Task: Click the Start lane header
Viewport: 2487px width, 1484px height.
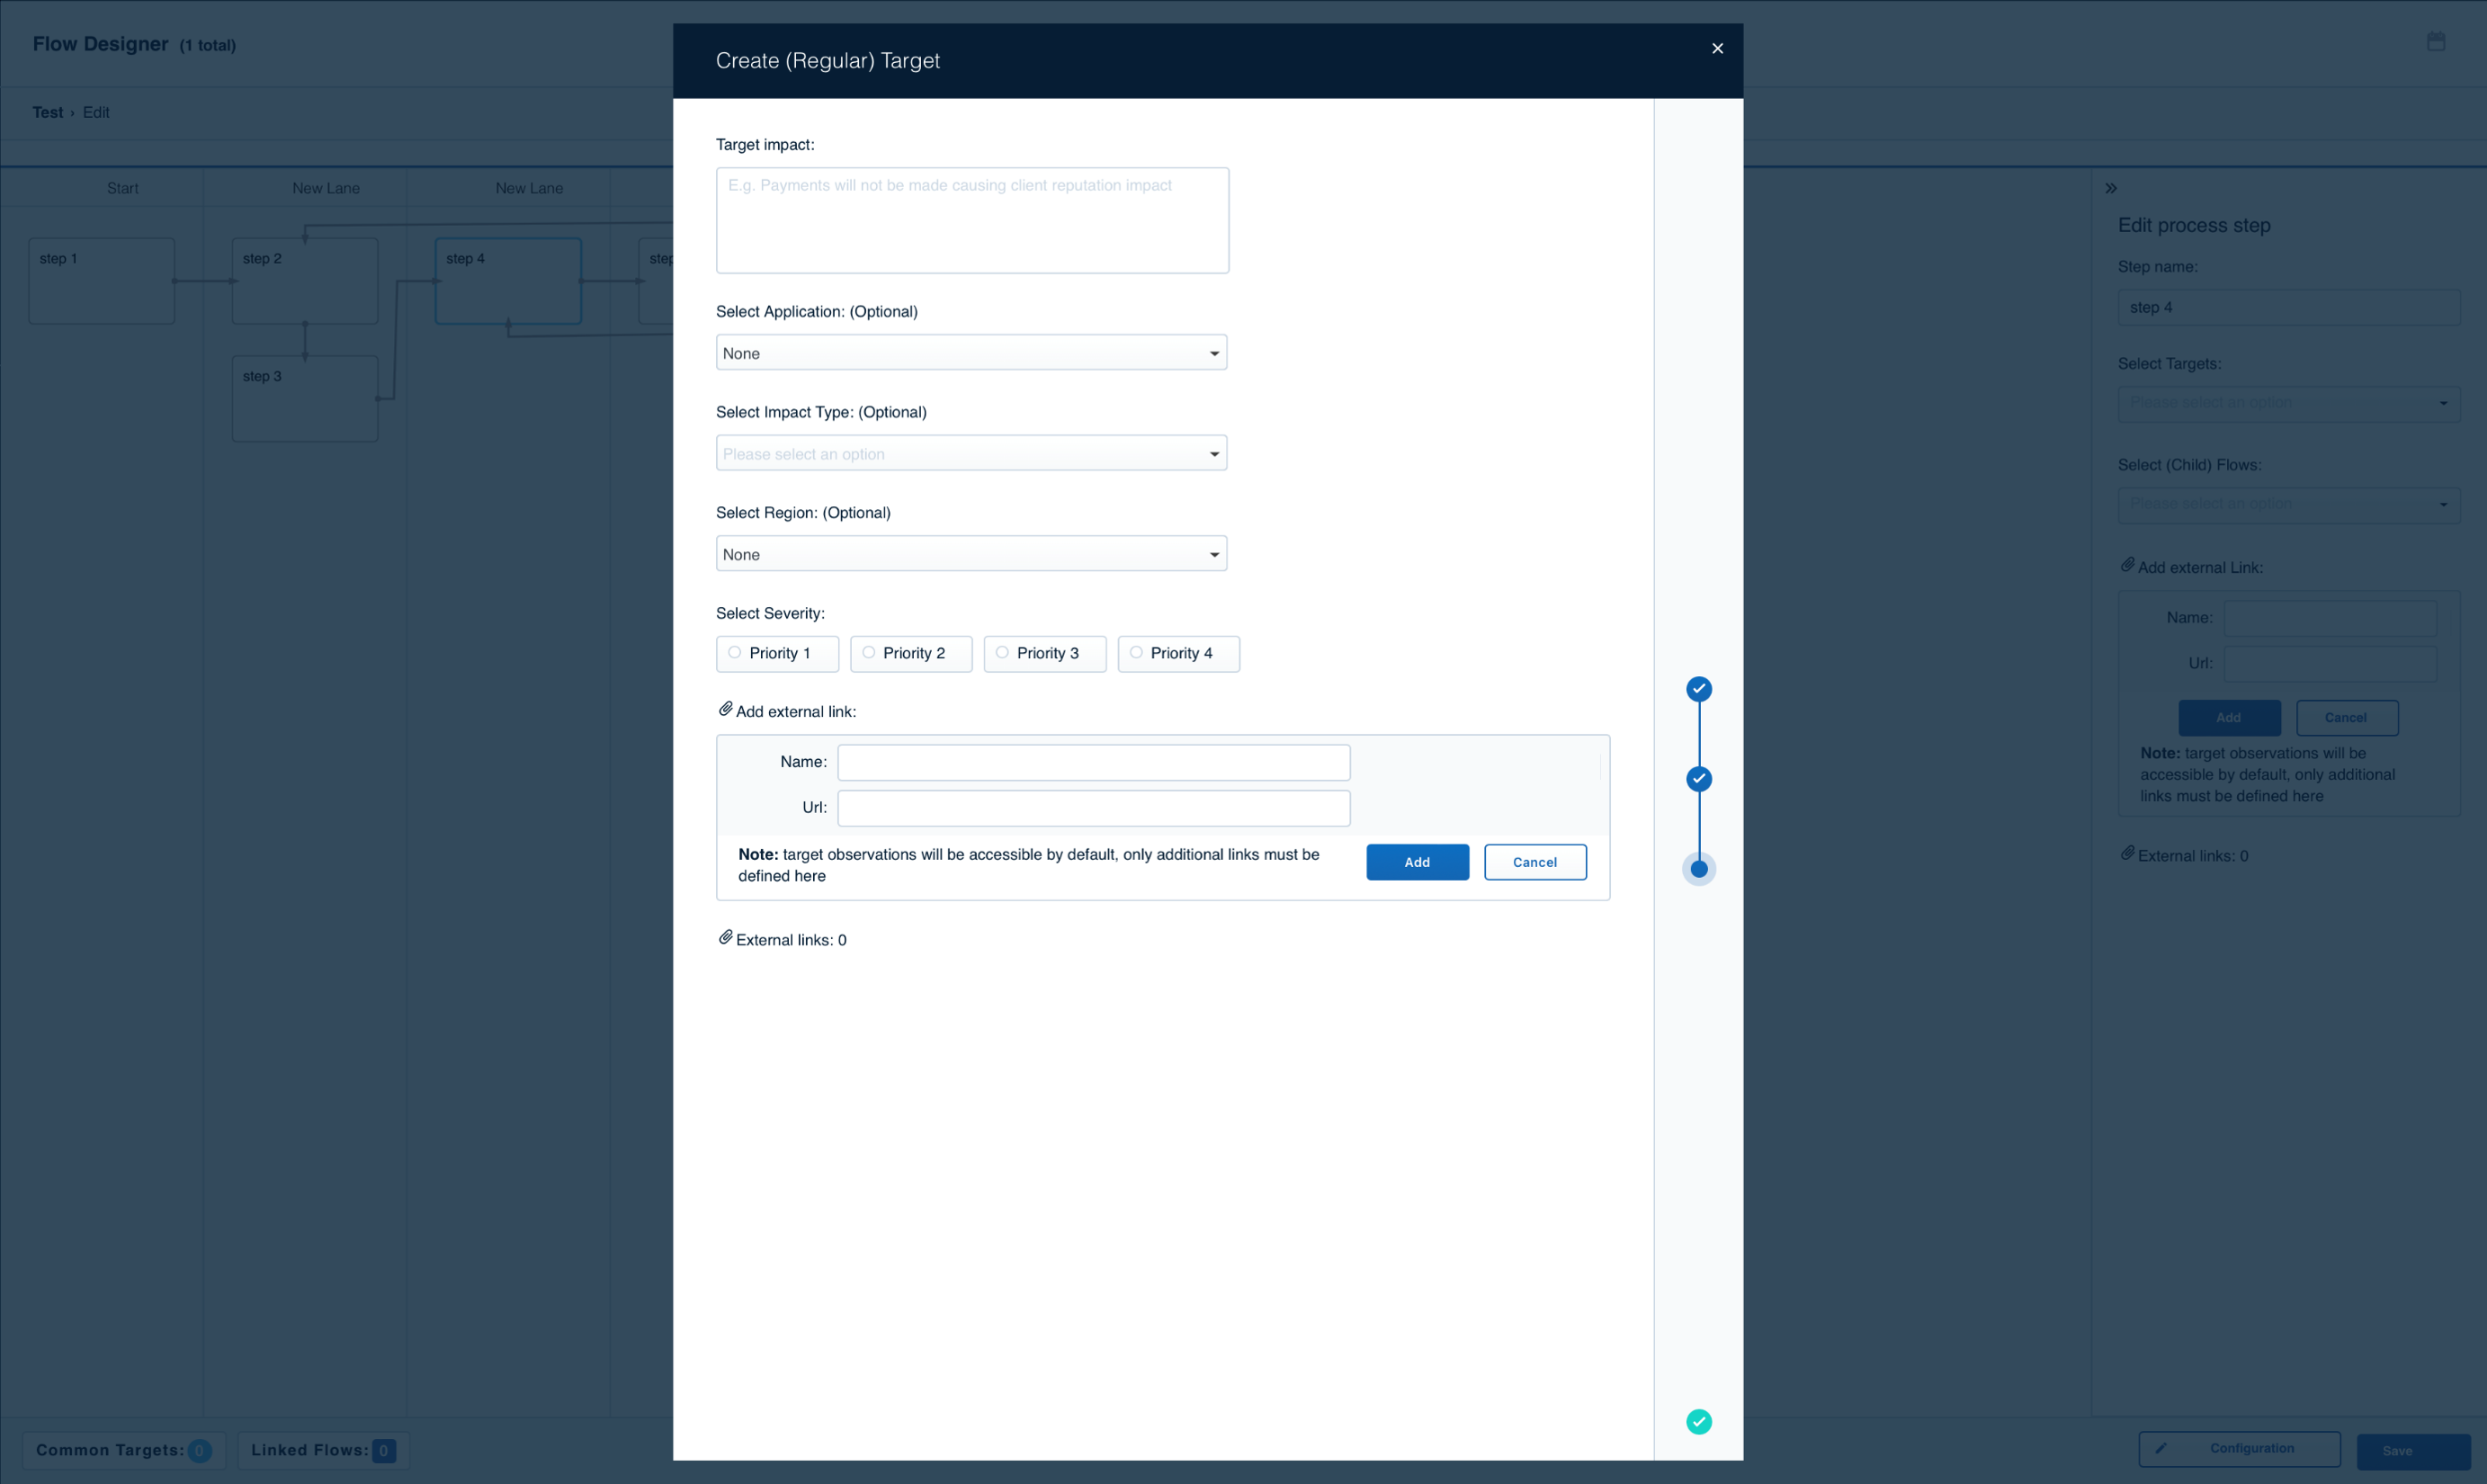Action: [x=123, y=188]
